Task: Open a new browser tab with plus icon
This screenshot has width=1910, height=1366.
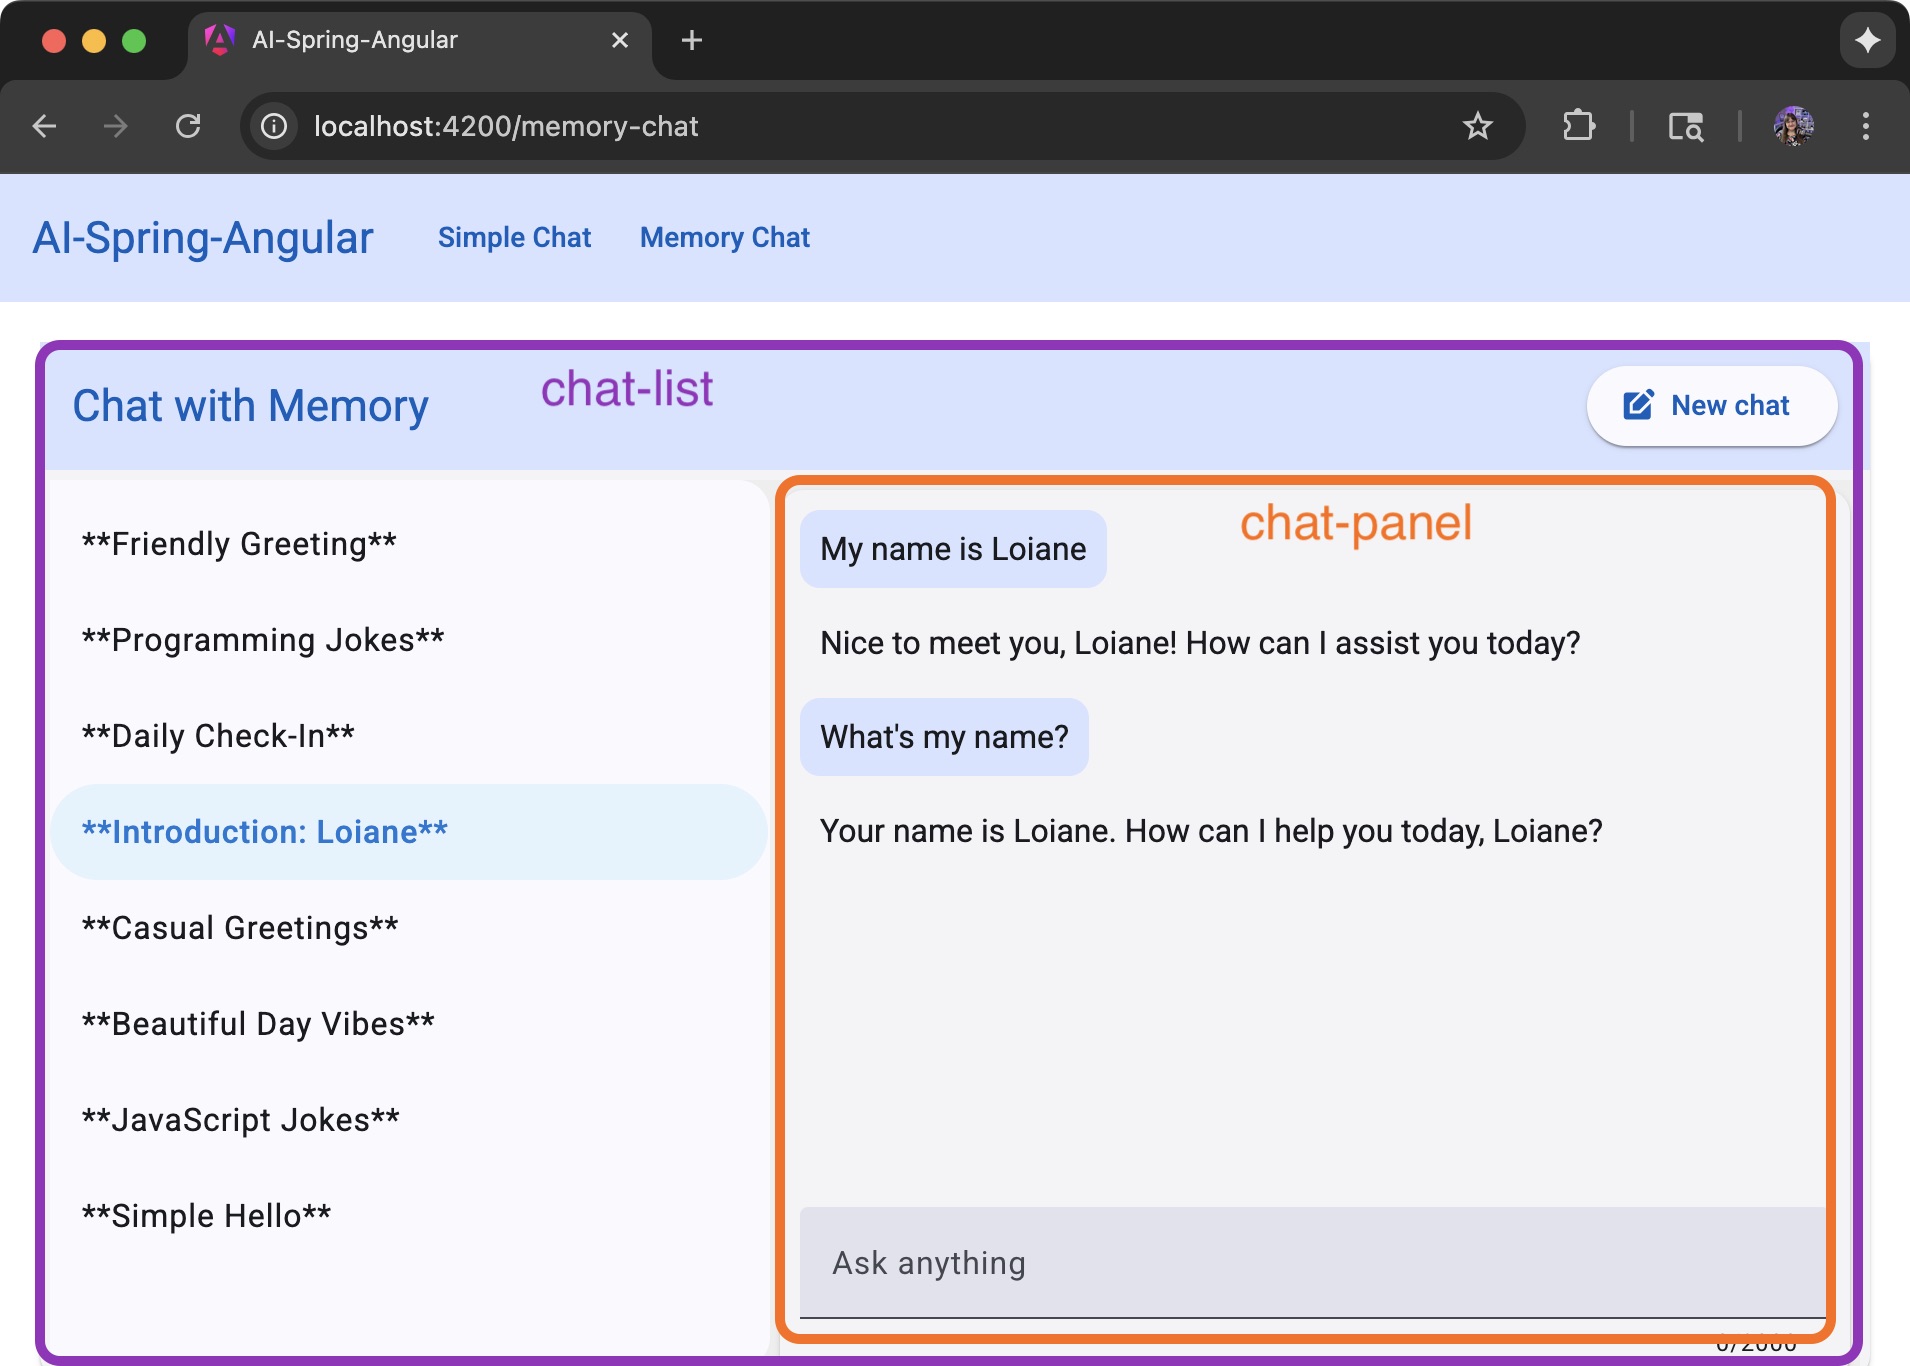Action: point(691,40)
